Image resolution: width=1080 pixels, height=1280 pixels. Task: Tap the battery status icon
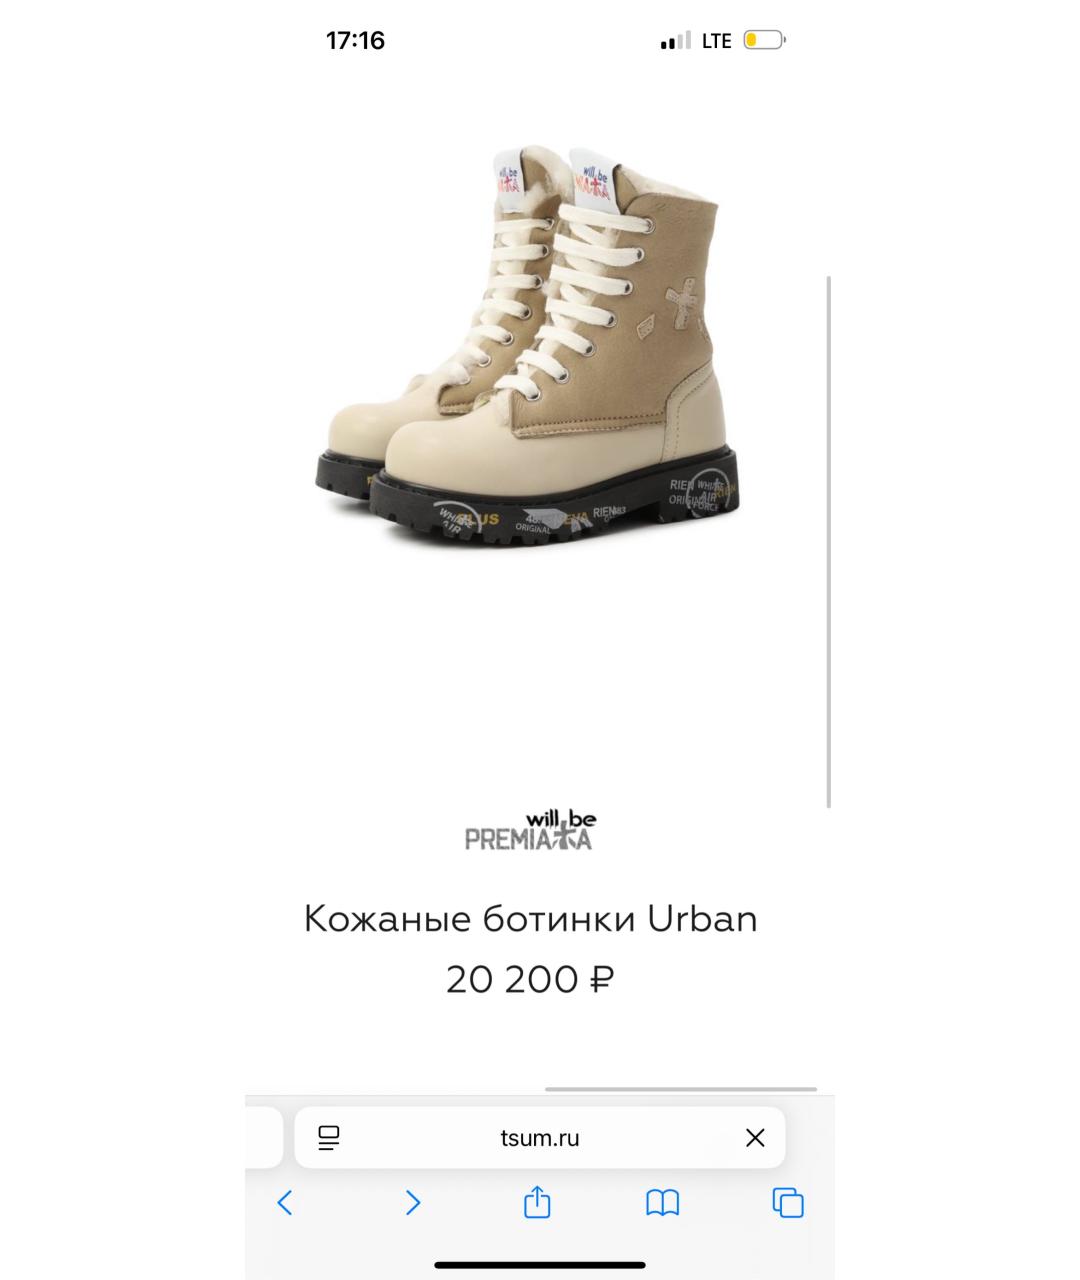pyautogui.click(x=765, y=41)
